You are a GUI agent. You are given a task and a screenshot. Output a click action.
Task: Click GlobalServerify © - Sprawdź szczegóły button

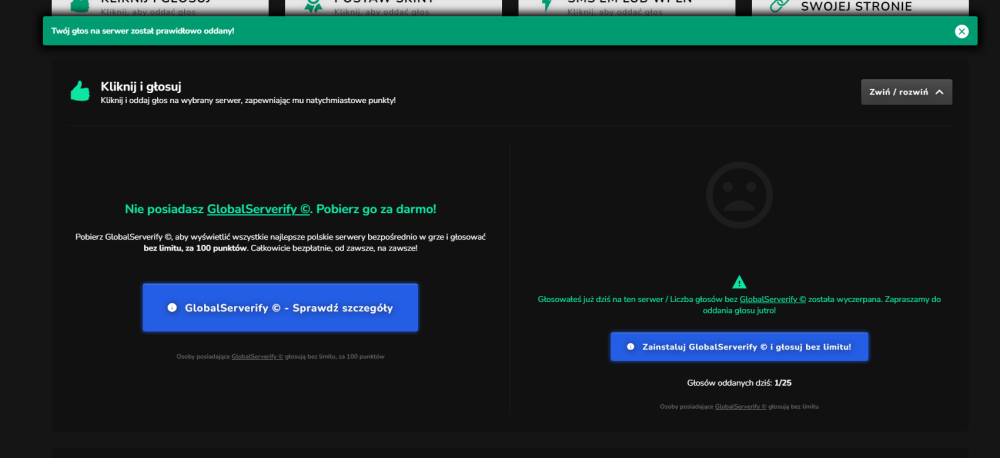[280, 307]
